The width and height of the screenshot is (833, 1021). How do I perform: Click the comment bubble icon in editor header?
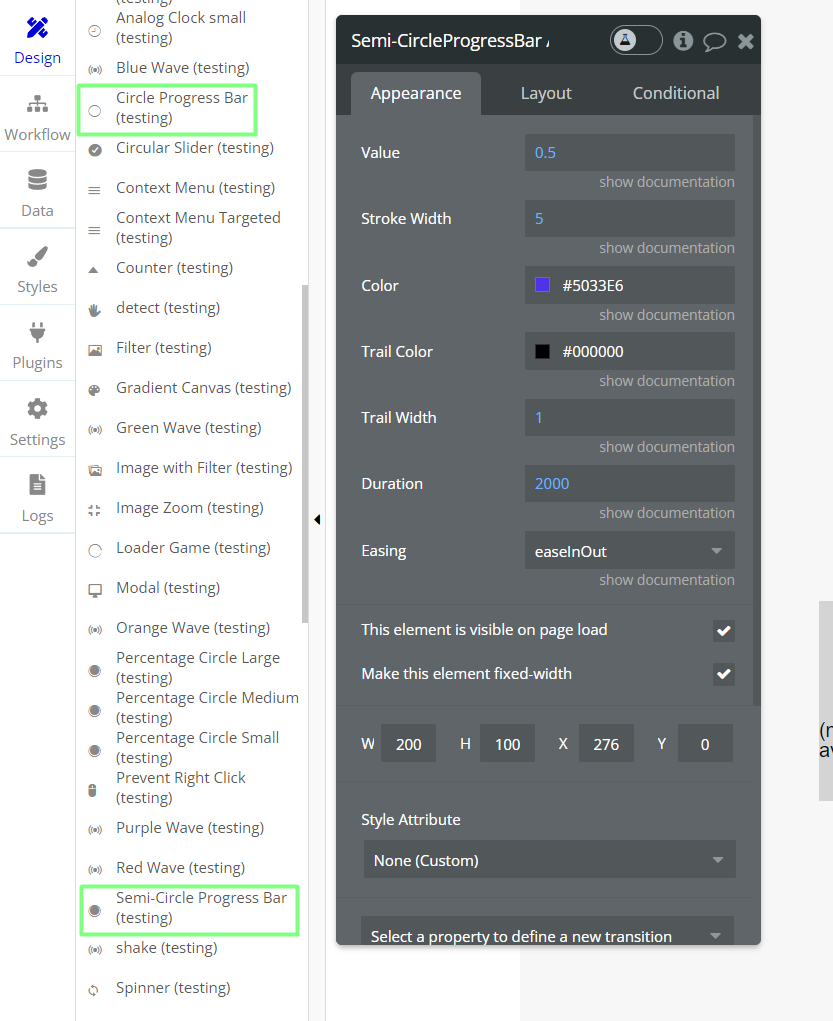[x=714, y=42]
